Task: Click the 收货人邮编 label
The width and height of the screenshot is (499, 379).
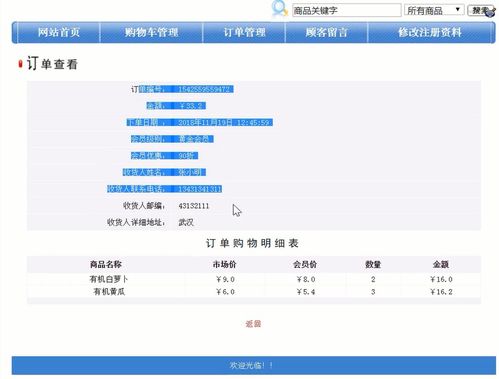Action: (144, 206)
